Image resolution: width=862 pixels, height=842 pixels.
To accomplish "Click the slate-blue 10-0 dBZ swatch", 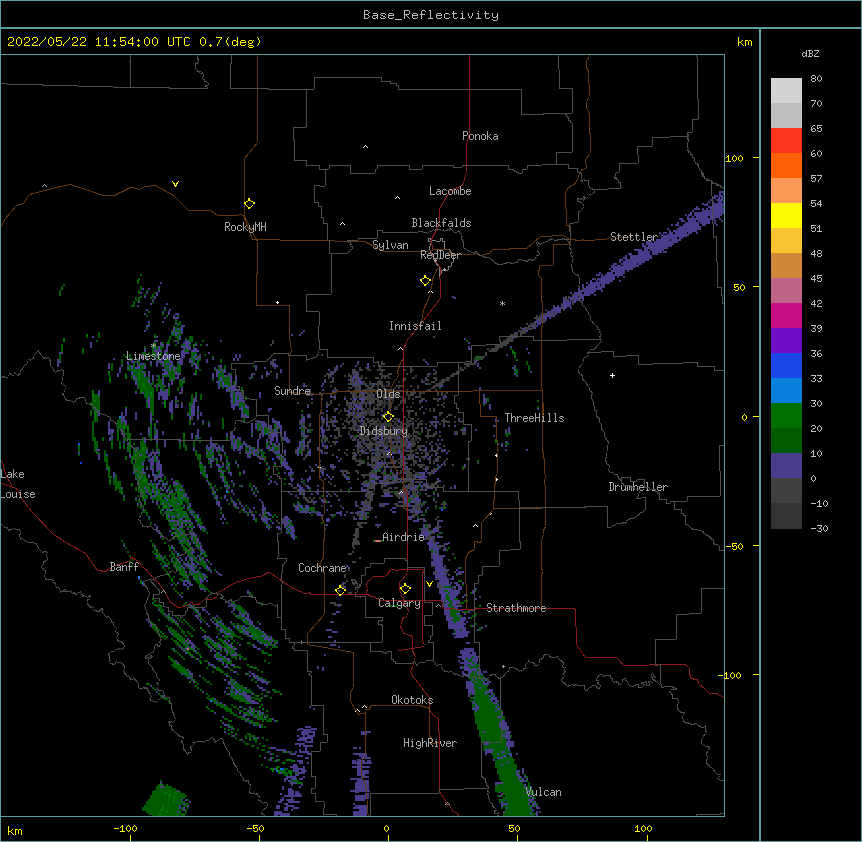I will point(786,466).
